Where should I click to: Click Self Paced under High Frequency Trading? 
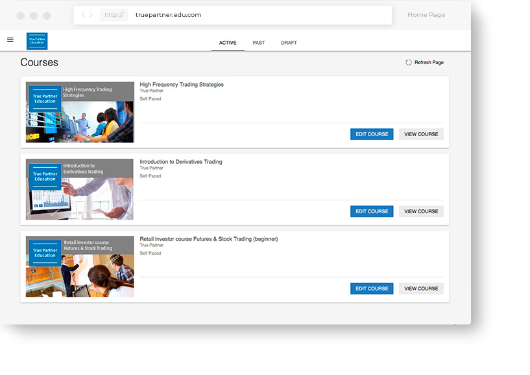tap(150, 99)
